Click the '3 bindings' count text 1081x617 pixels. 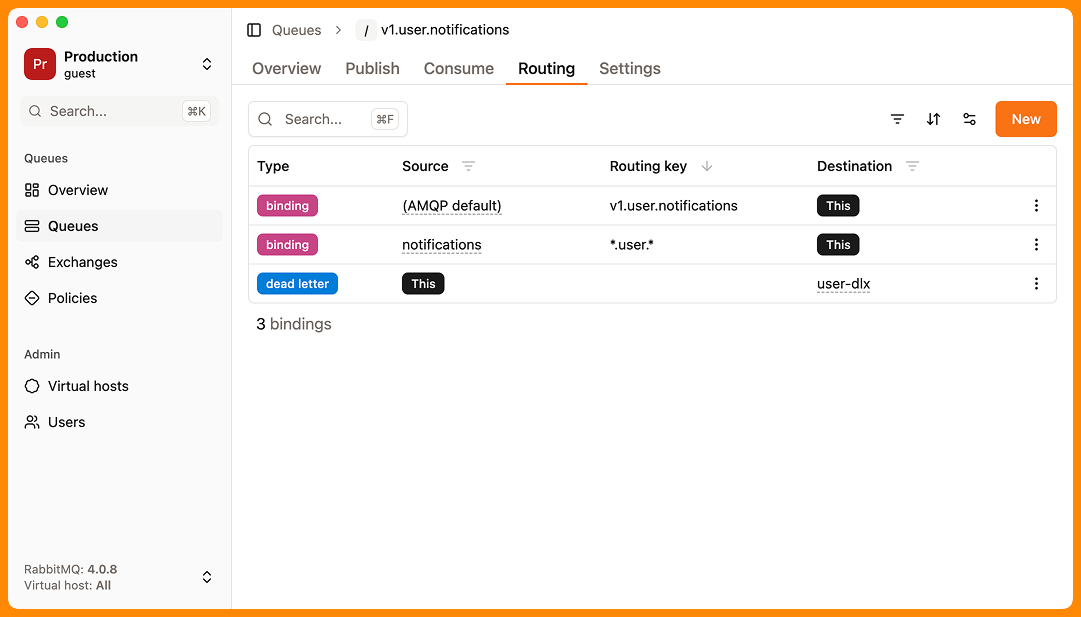tap(294, 324)
